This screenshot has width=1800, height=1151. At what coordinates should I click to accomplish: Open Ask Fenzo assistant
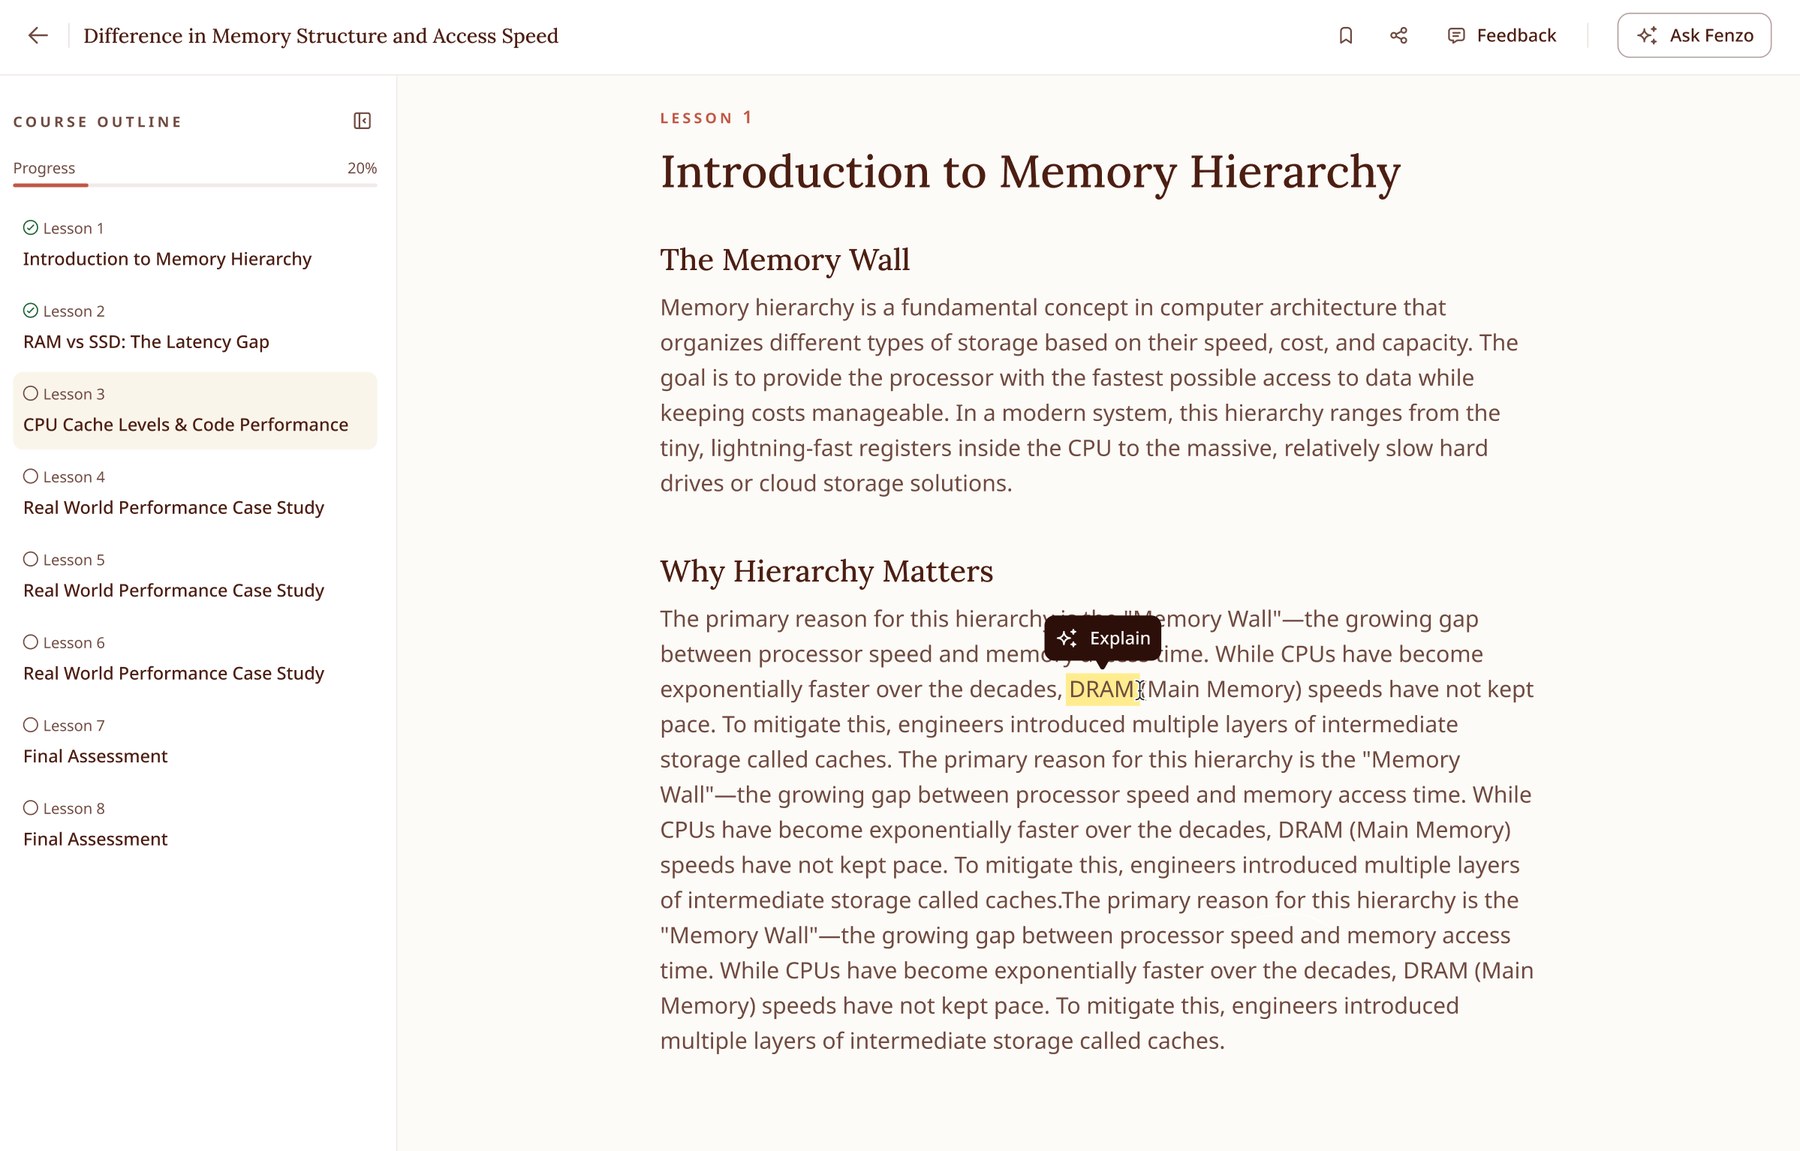pyautogui.click(x=1694, y=36)
